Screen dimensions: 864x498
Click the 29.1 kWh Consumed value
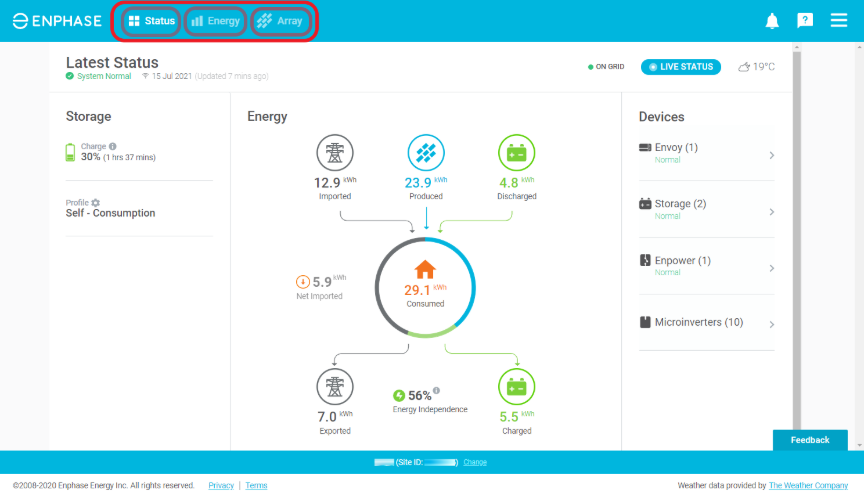425,290
